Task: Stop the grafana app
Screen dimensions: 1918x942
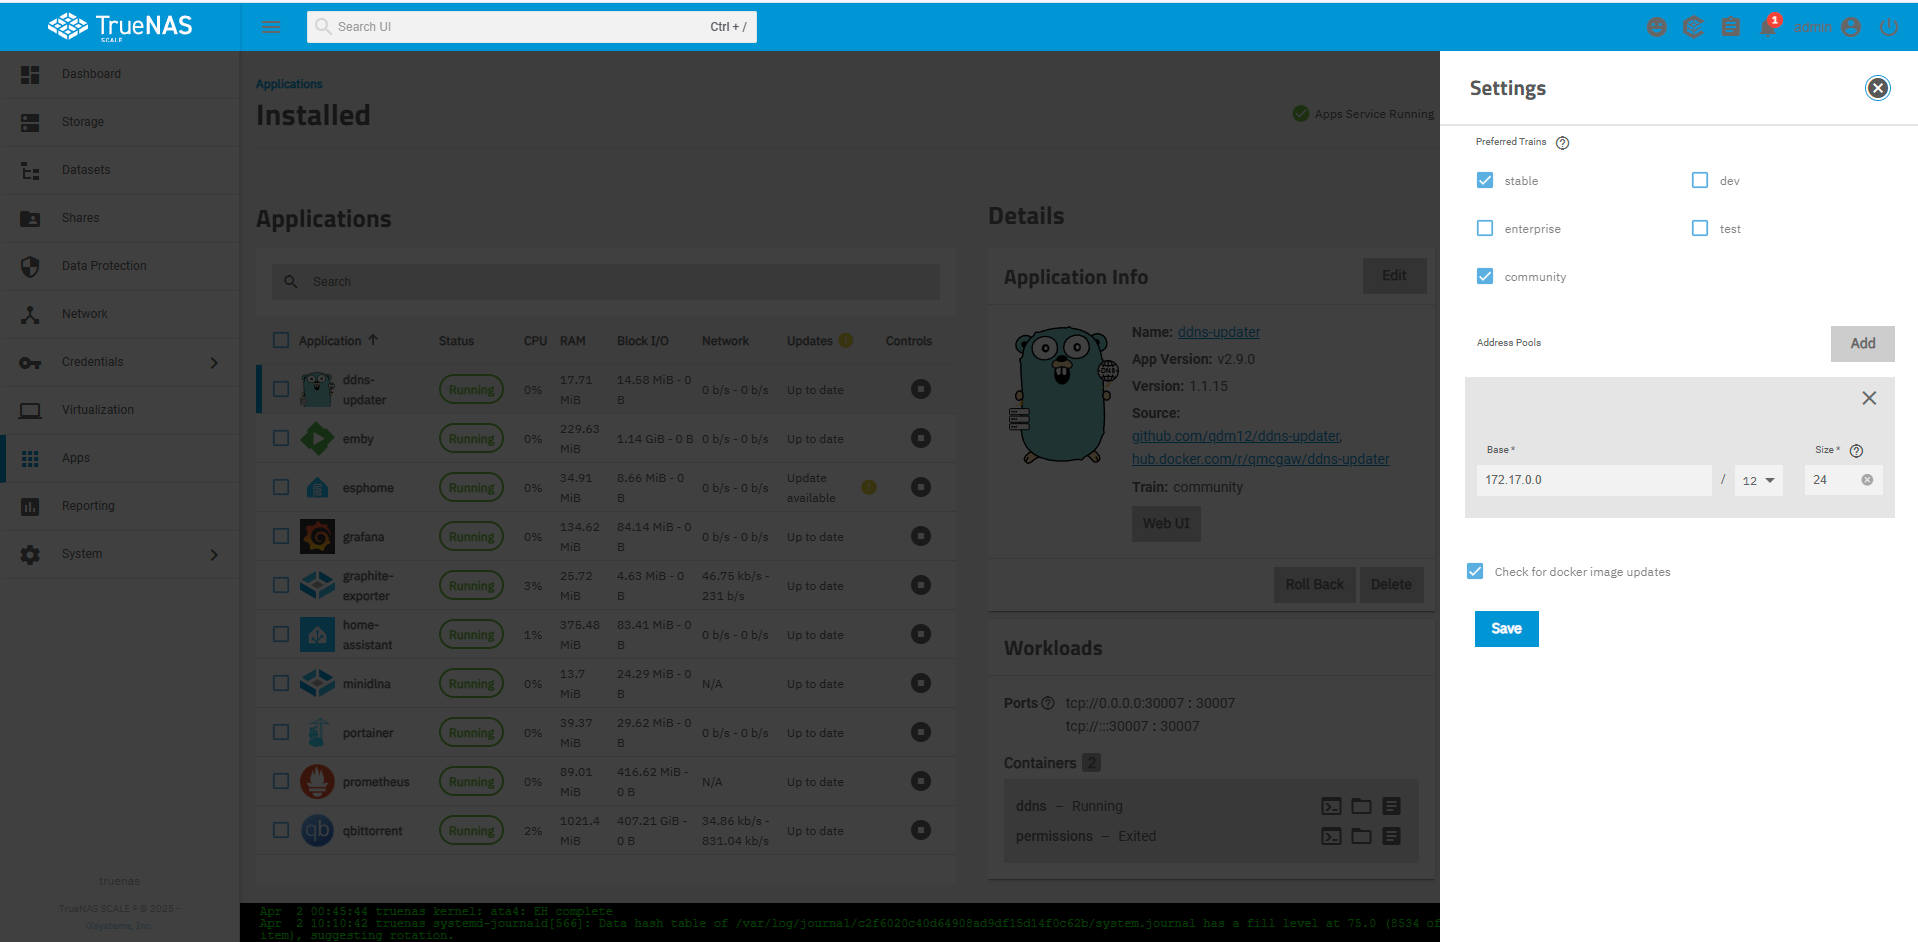Action: (x=921, y=536)
